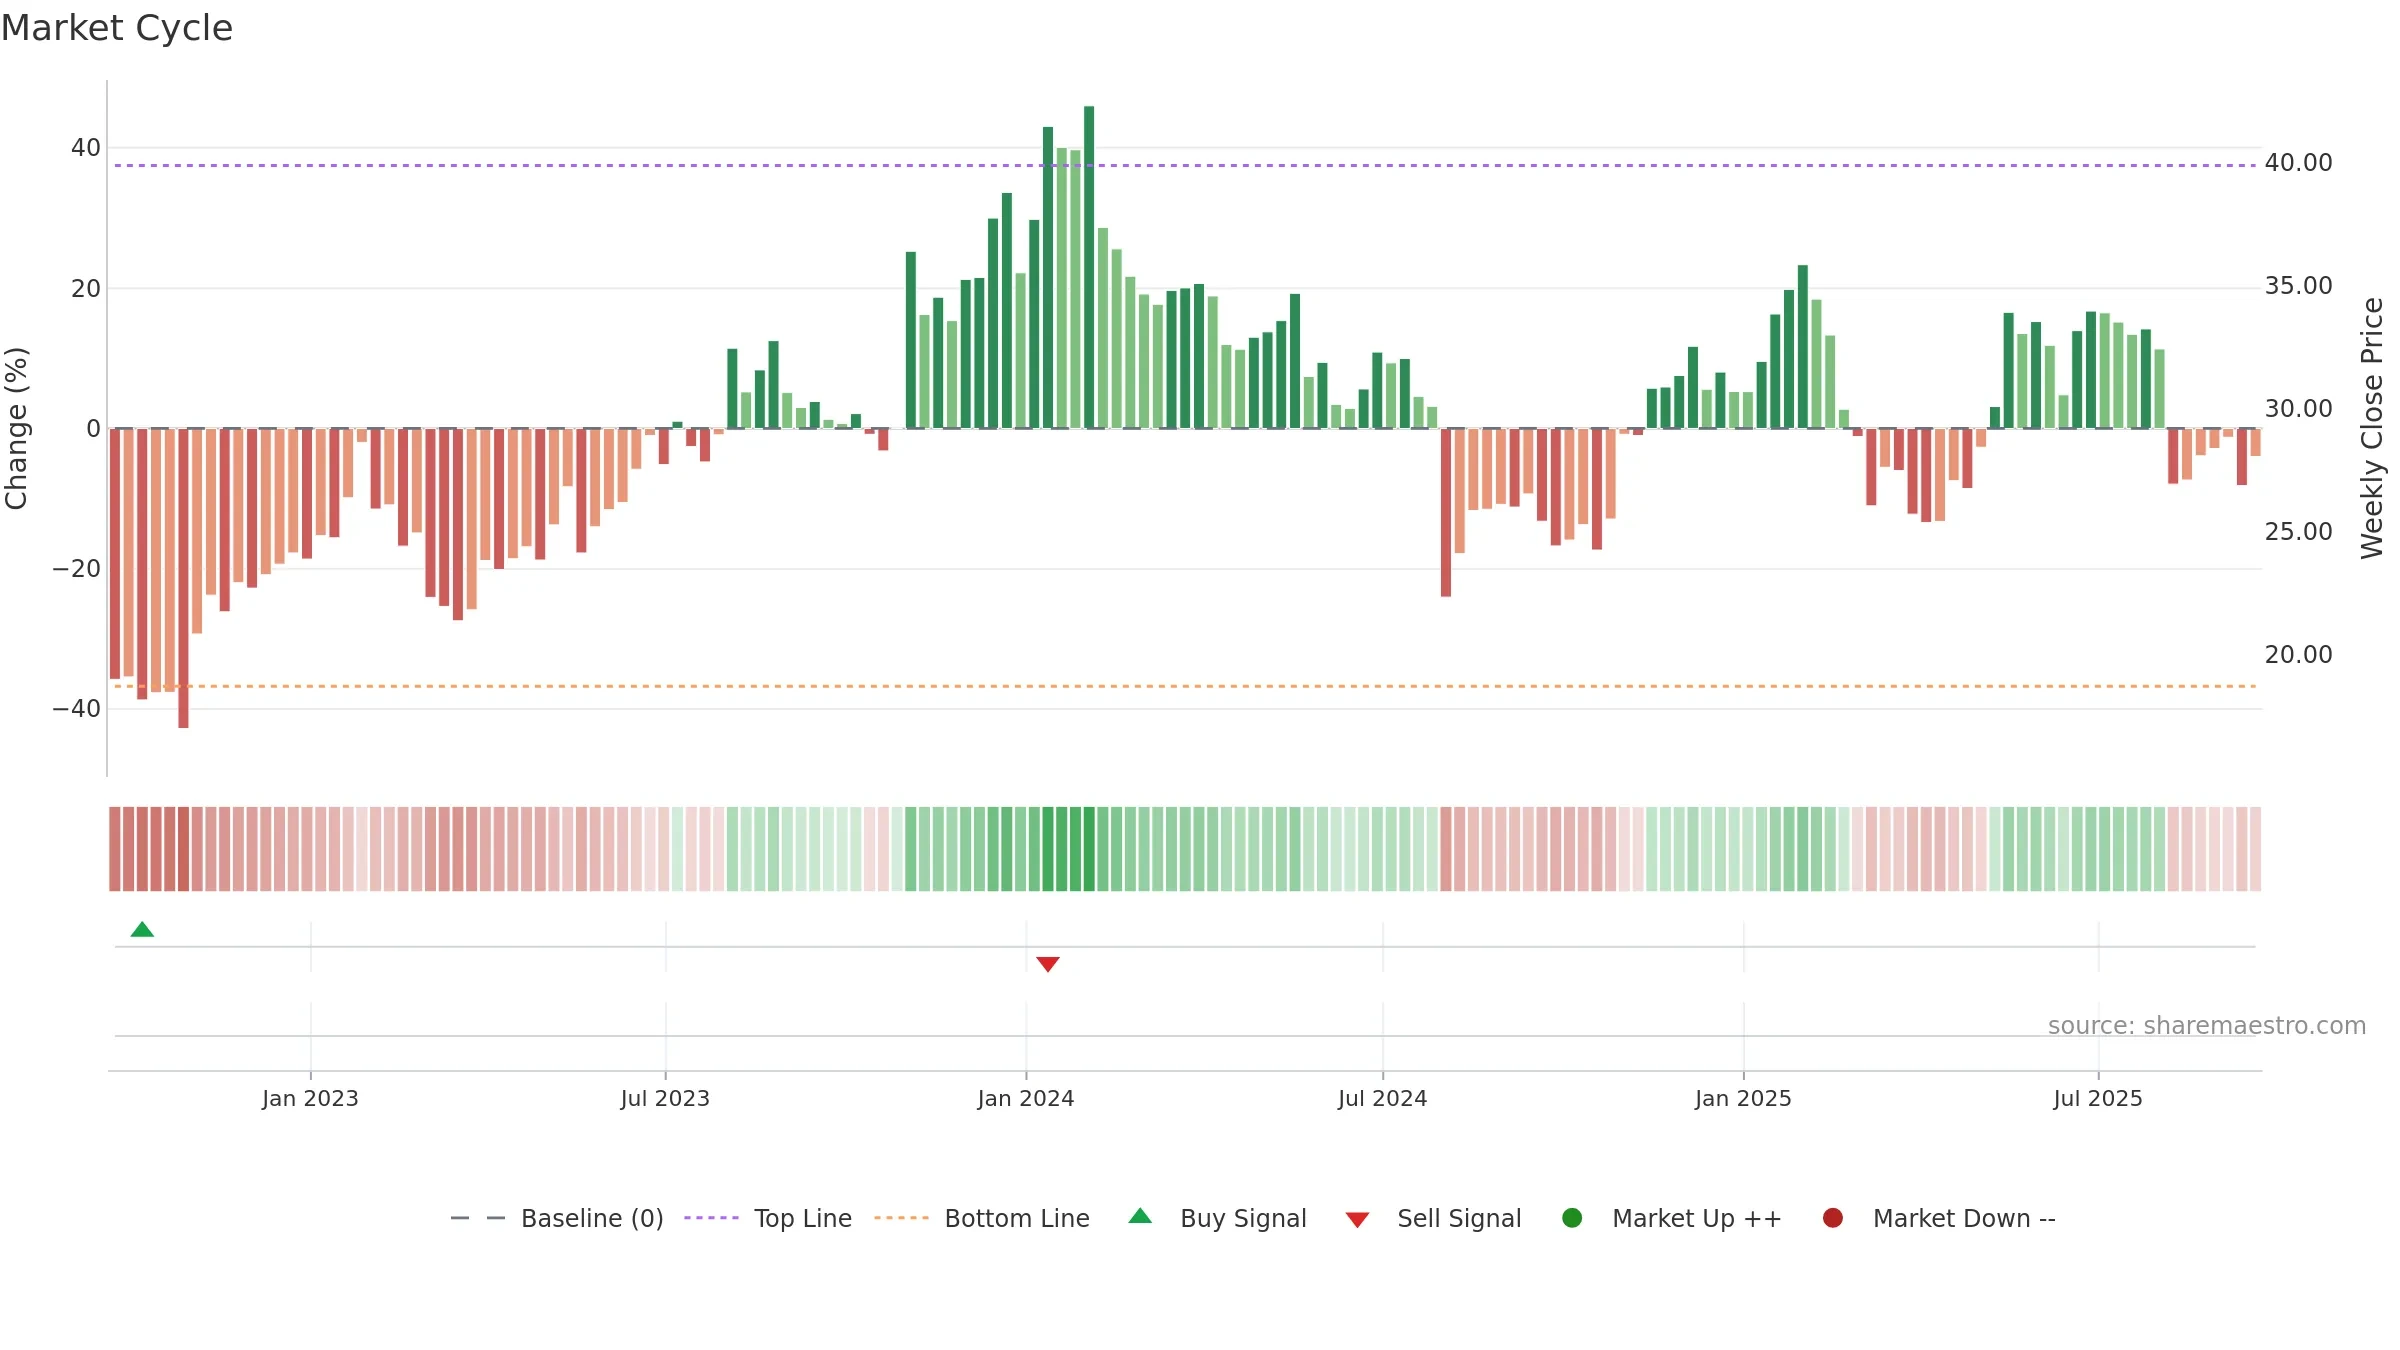Click the green Market Up circle icon in legend
The width and height of the screenshot is (2400, 1350).
click(1572, 1218)
